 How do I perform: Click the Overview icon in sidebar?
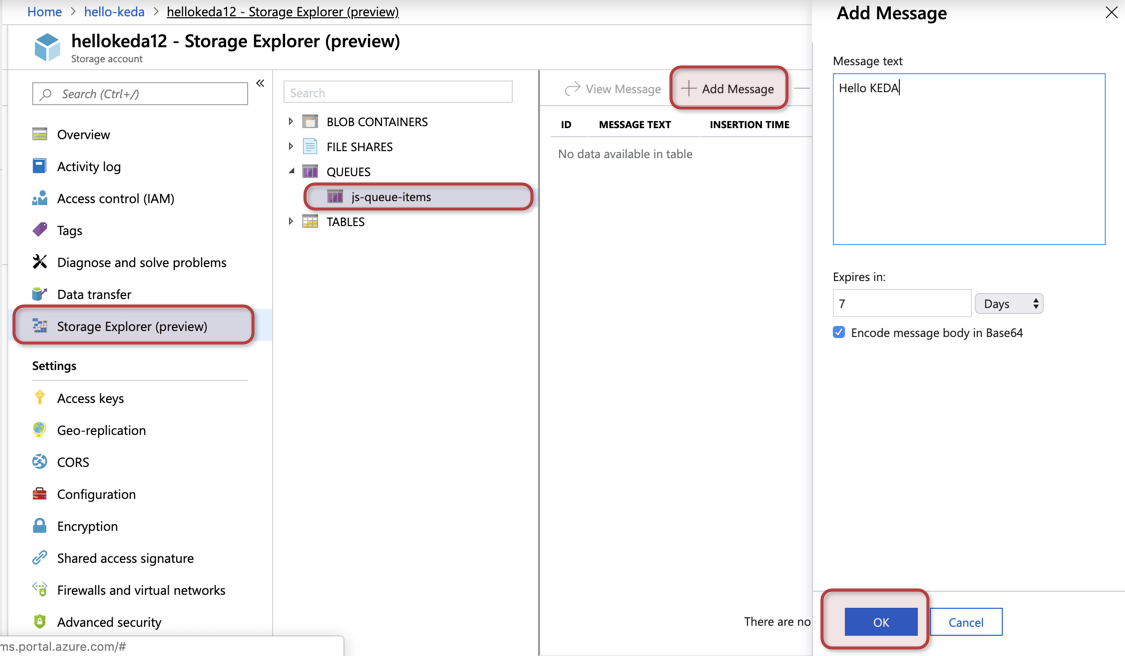pyautogui.click(x=39, y=134)
